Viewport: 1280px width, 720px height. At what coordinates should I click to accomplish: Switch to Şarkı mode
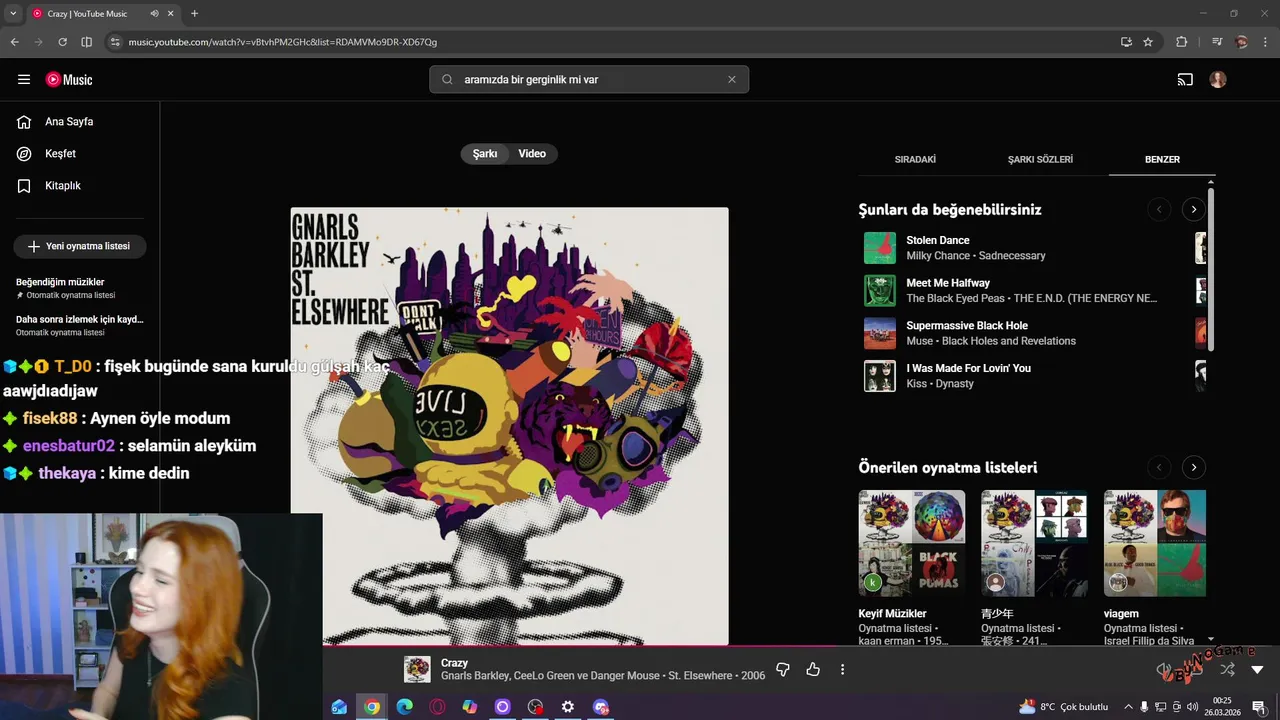coord(485,154)
